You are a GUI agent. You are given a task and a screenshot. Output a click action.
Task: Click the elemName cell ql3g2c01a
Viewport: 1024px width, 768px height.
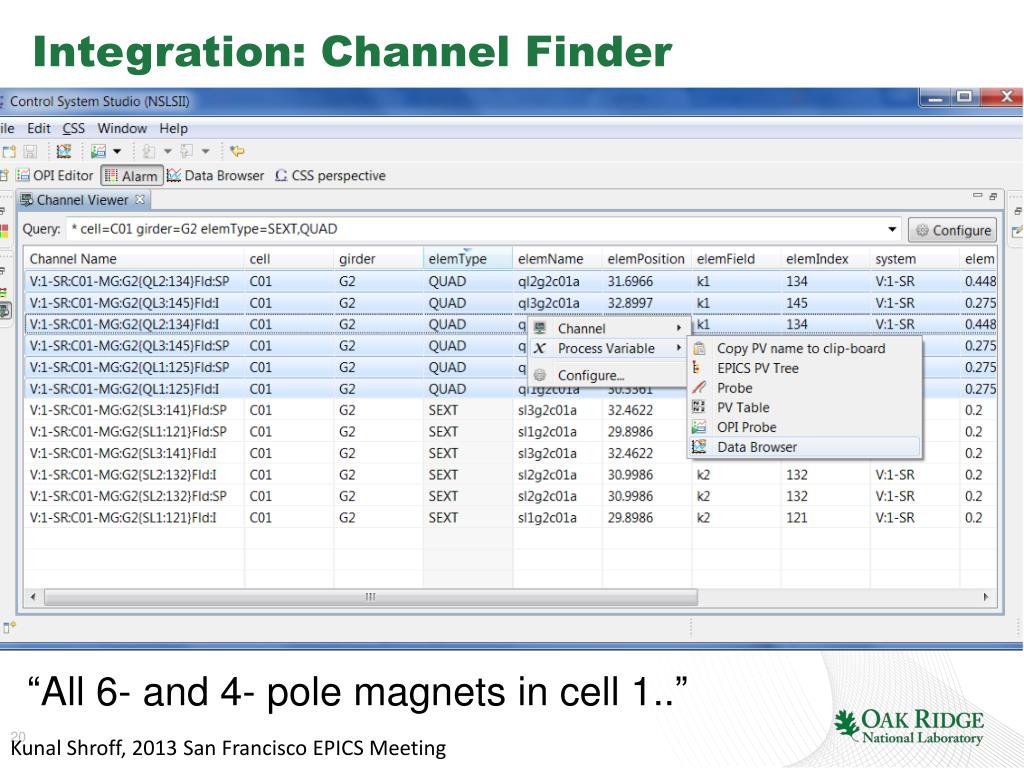click(549, 303)
